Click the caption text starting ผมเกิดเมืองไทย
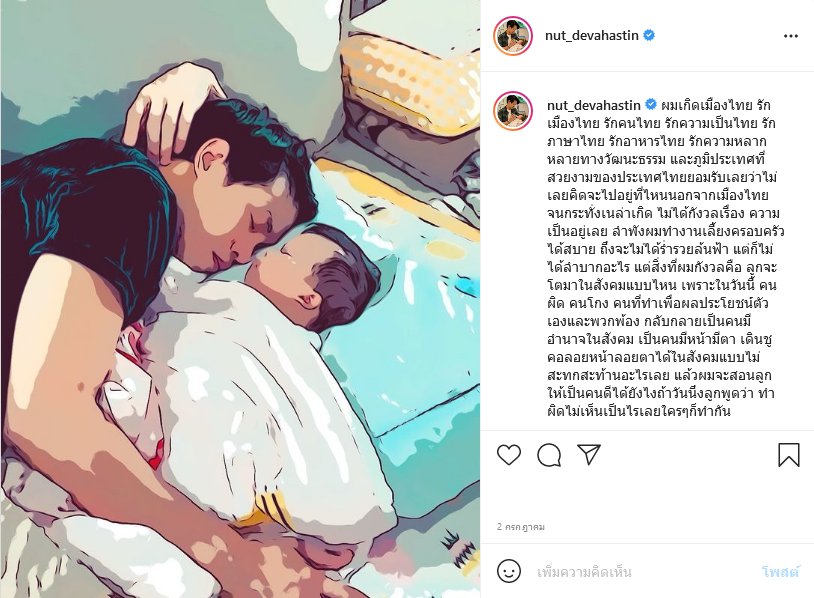 point(666,258)
